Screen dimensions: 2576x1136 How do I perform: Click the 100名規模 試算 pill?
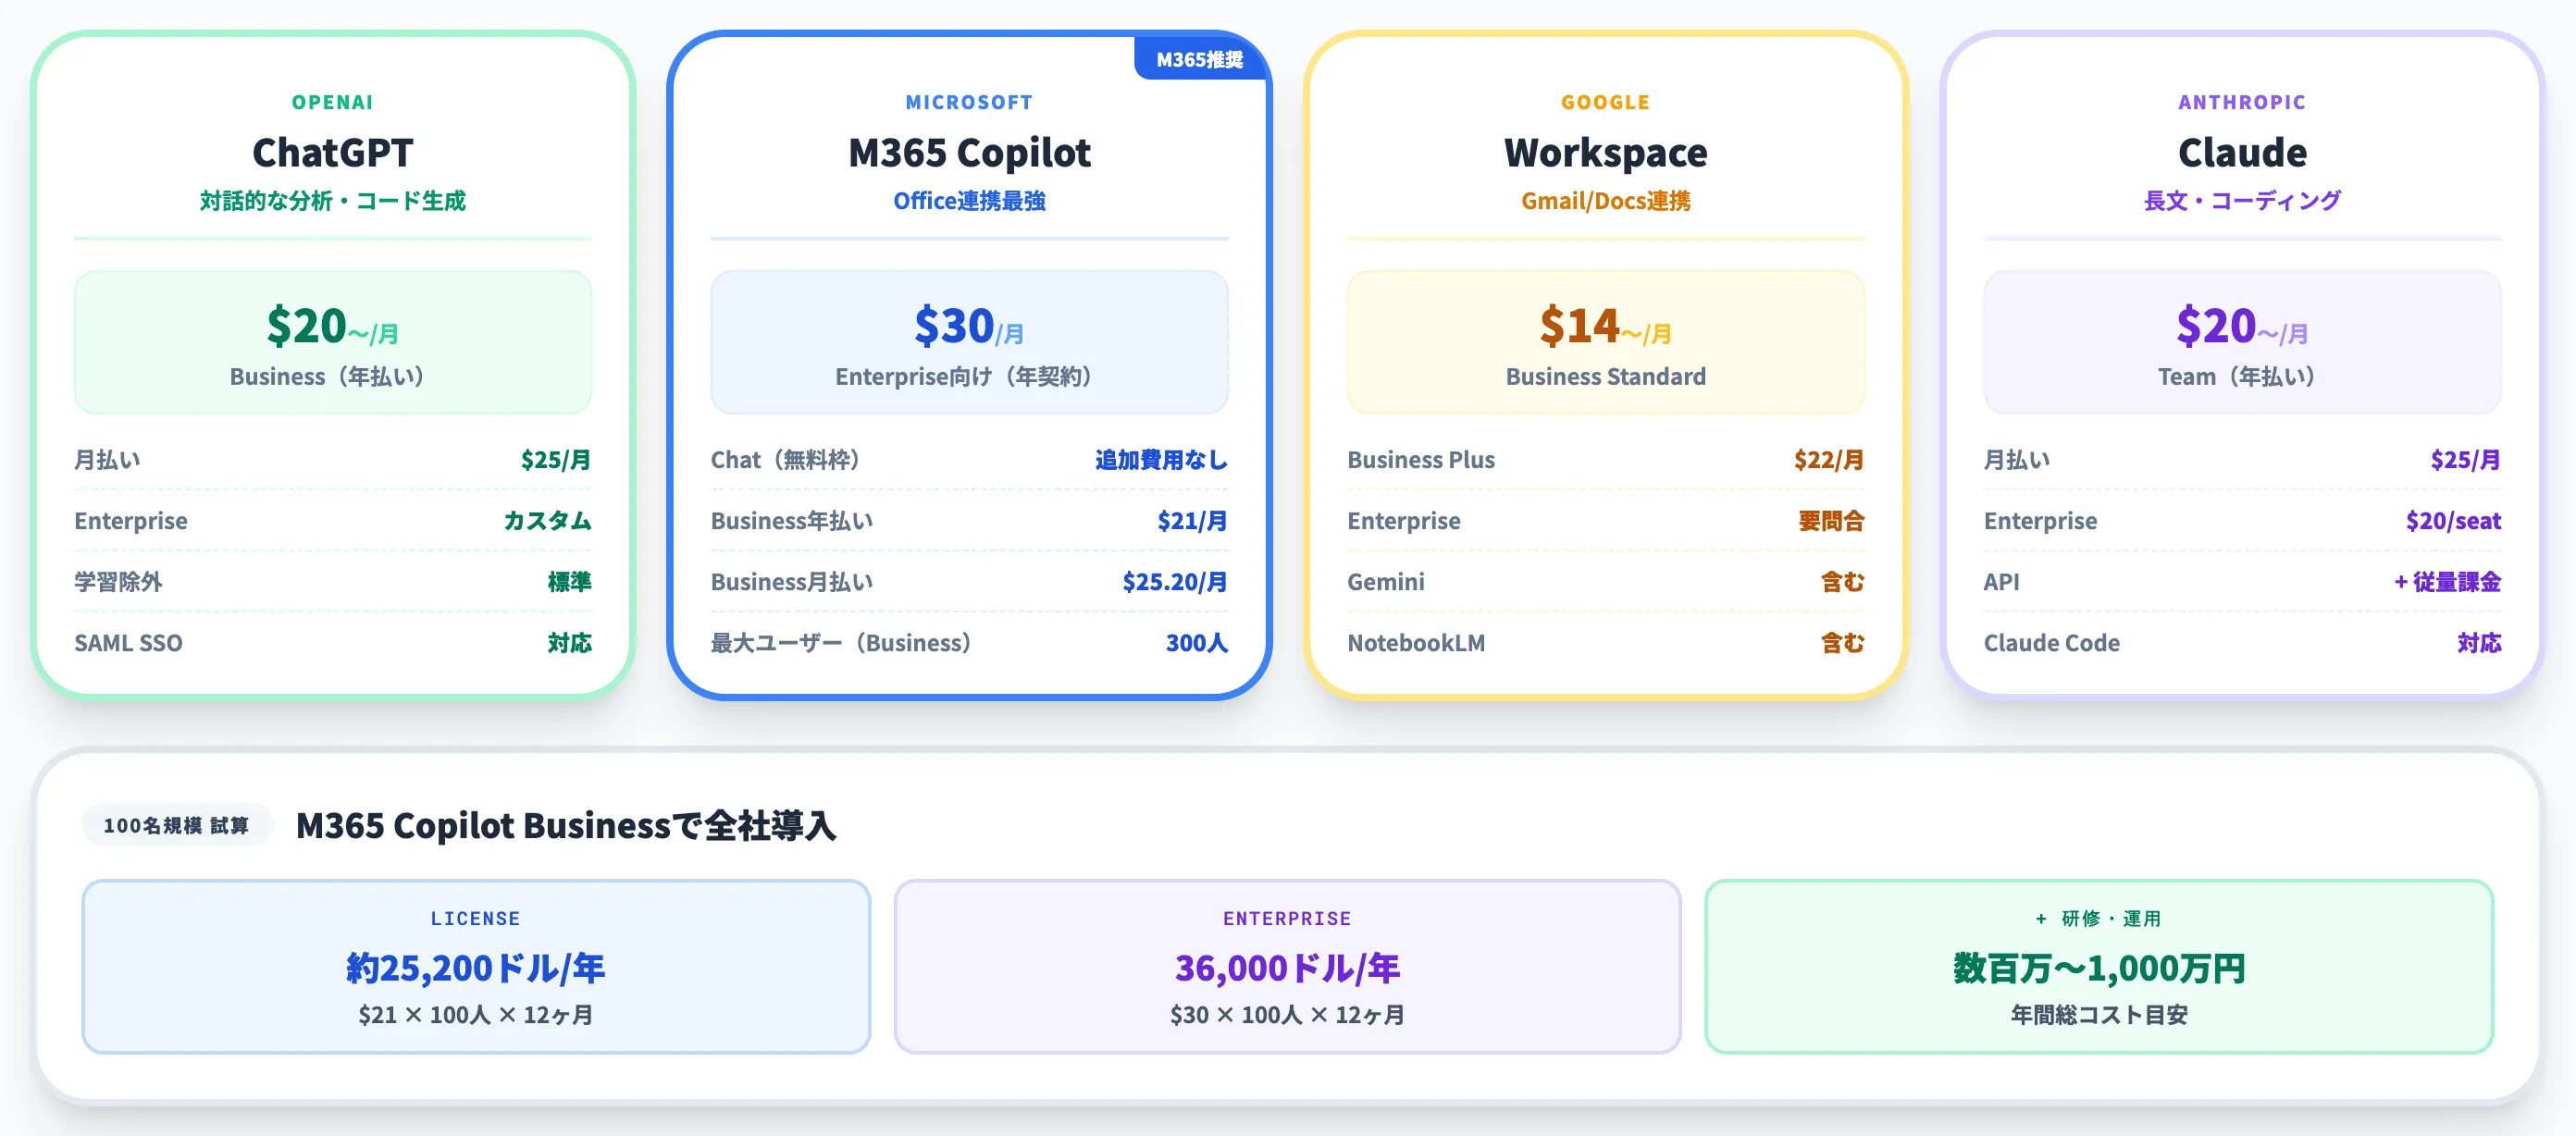(177, 825)
